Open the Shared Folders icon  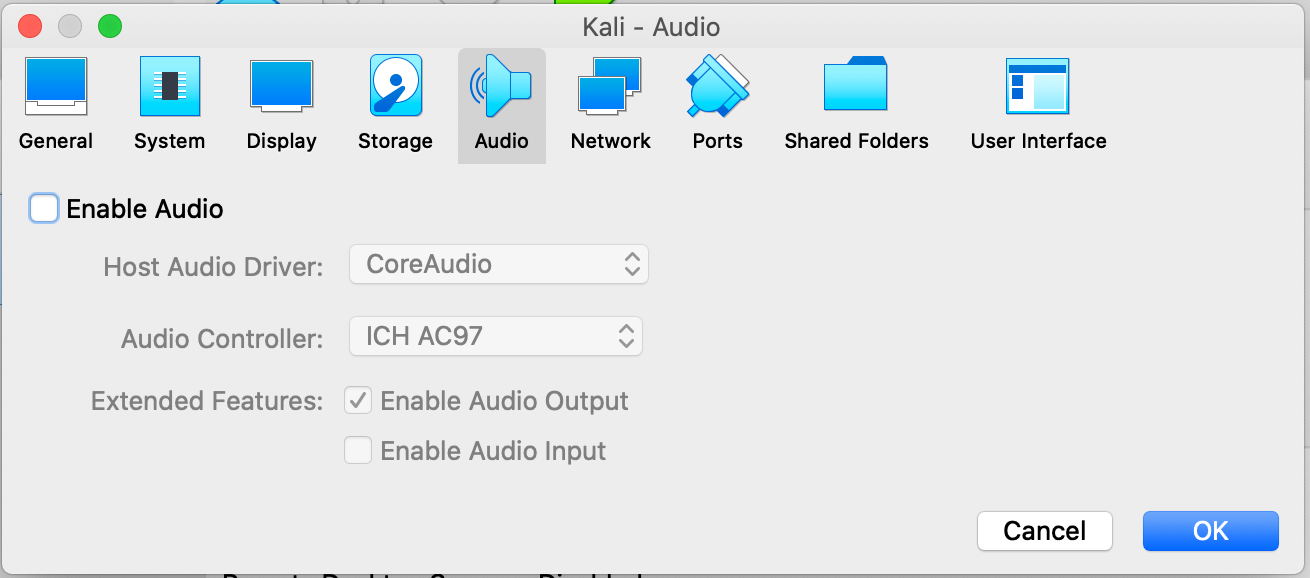[856, 85]
